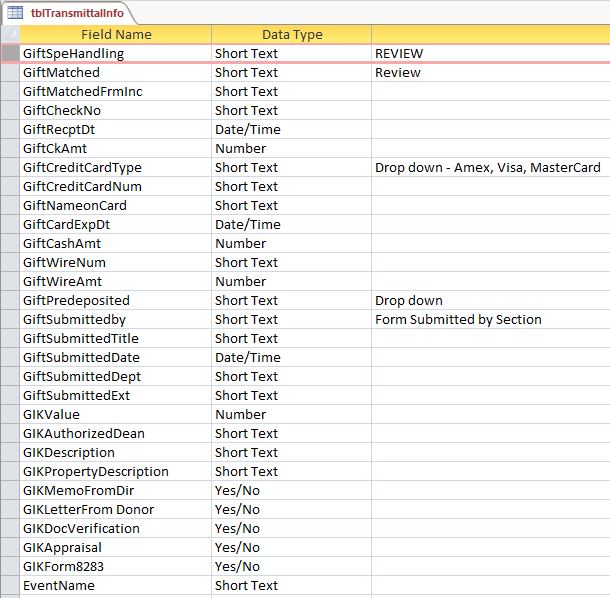Click the GiftPredeposited description cell
This screenshot has height=598, width=610.
(488, 300)
